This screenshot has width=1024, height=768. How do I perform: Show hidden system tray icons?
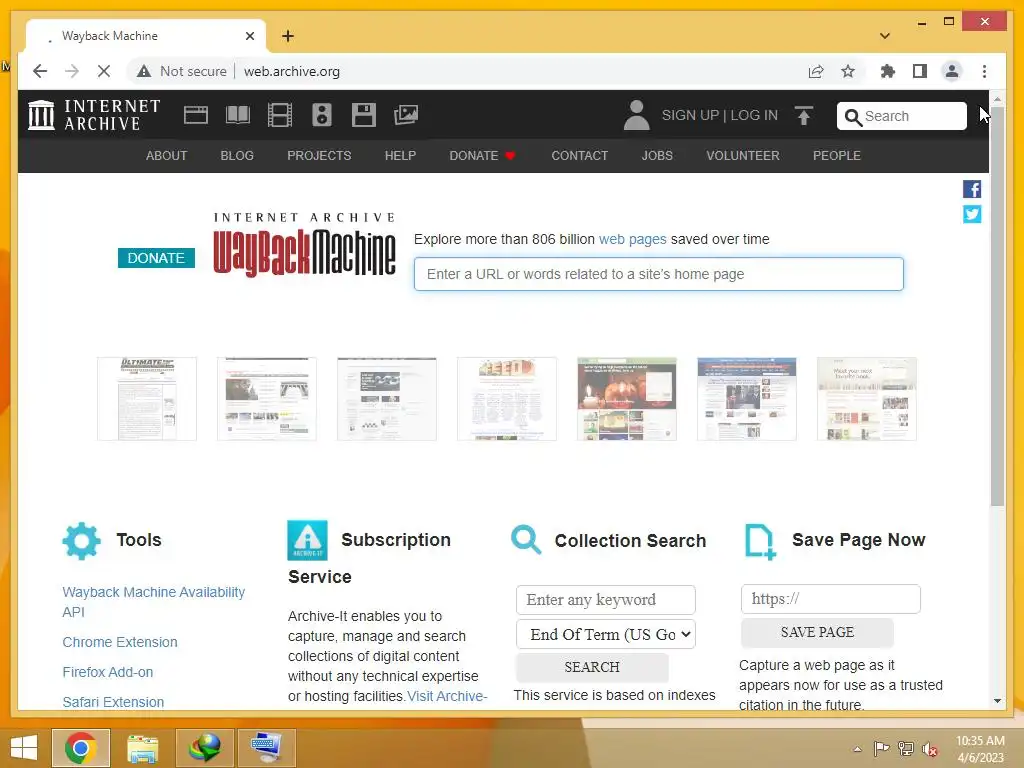[857, 749]
